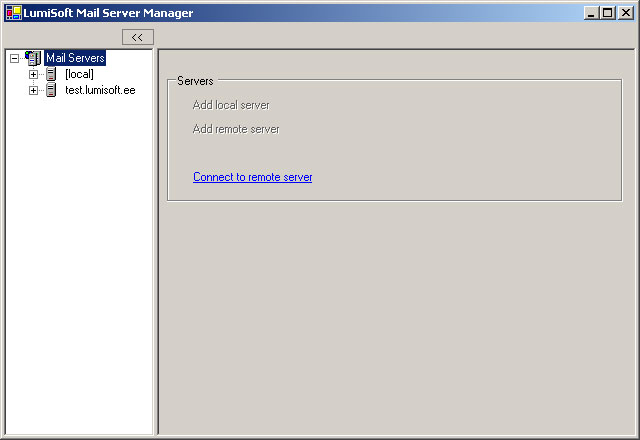
Task: Expand the test.lumisoft.ee server node
Action: tap(33, 90)
